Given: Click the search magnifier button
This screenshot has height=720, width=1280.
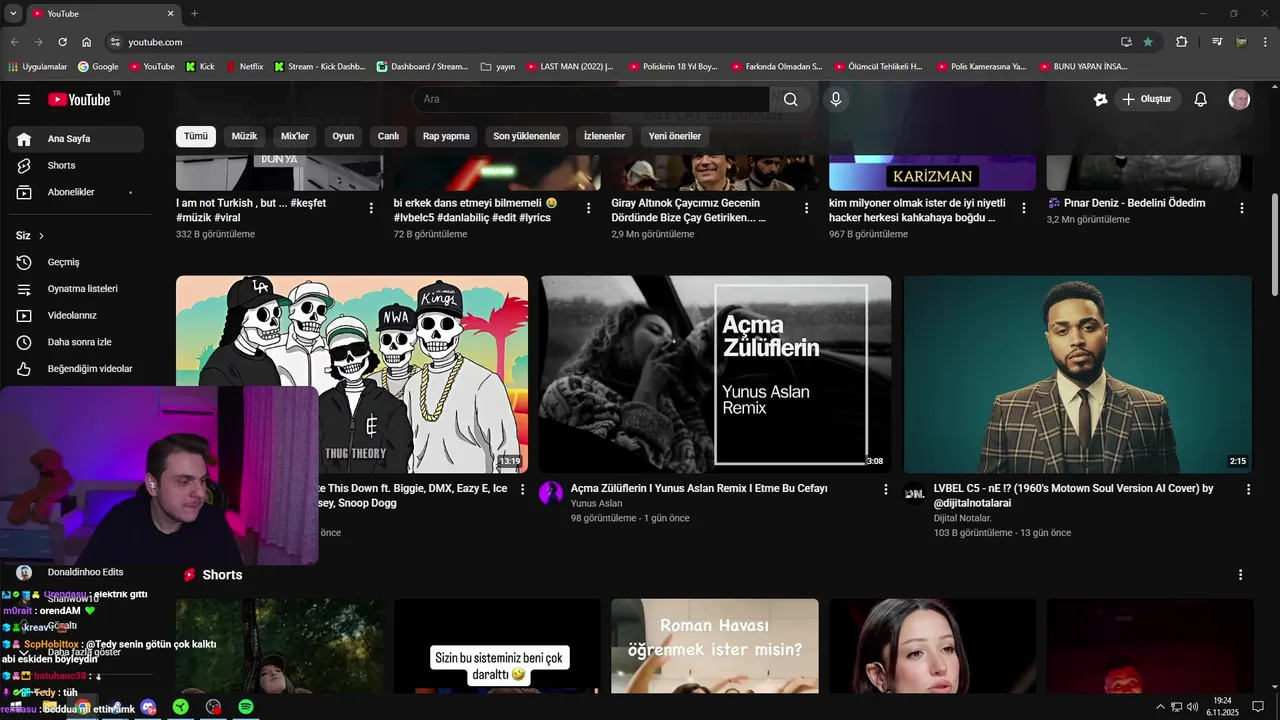Looking at the screenshot, I should [x=791, y=99].
